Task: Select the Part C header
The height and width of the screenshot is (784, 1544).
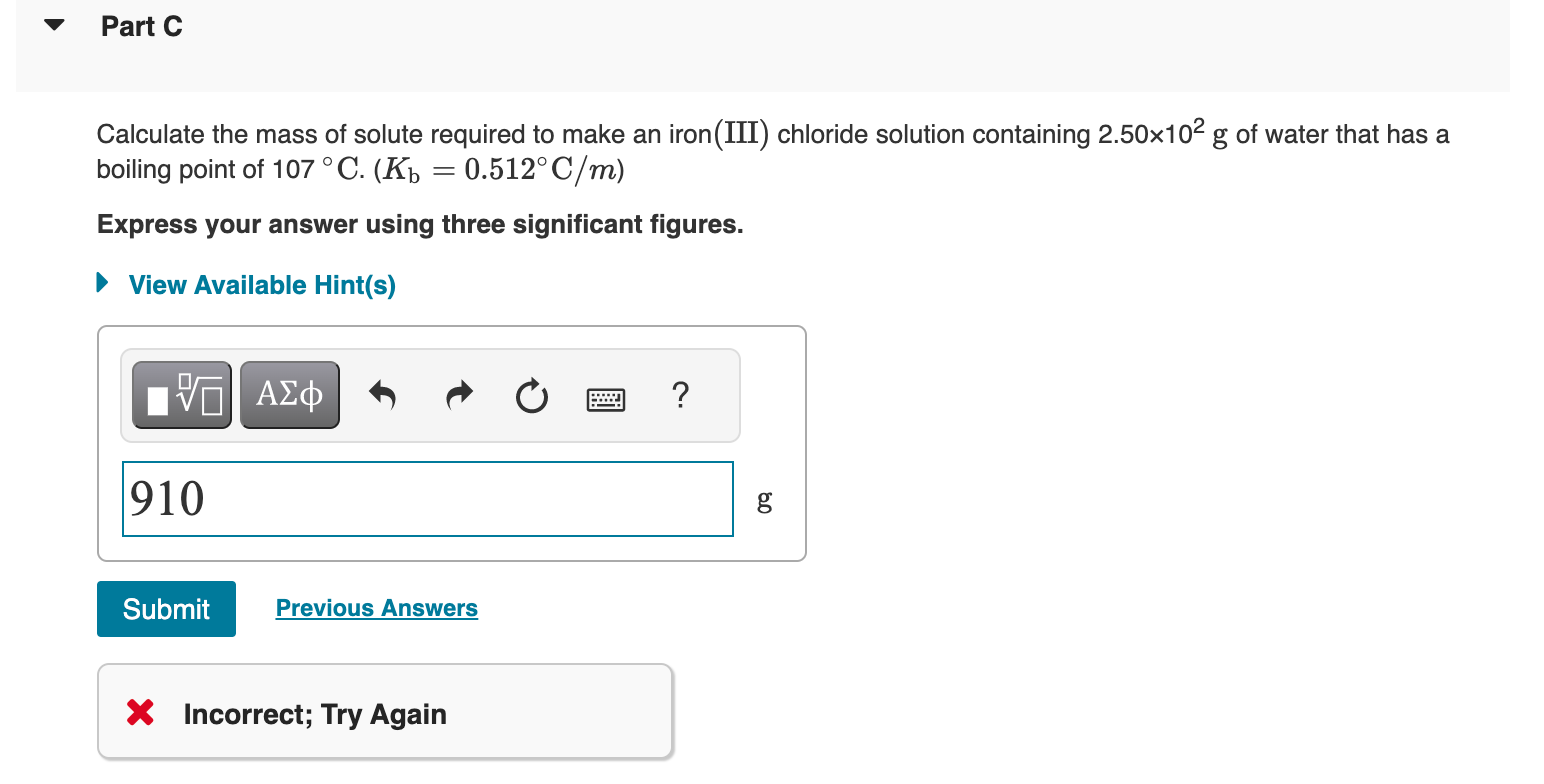Action: pos(141,26)
